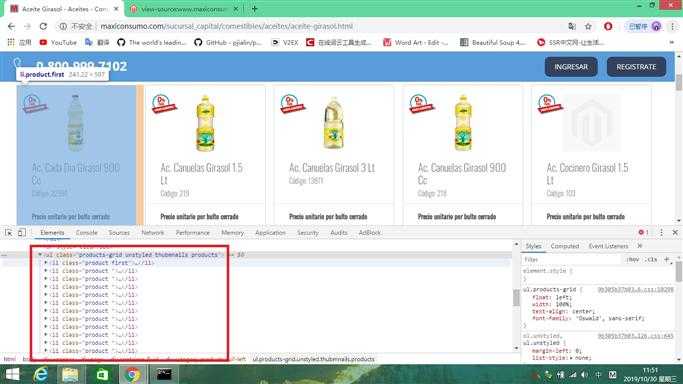Click the page vertical scrollbar thumb
683x384 pixels.
(x=679, y=81)
